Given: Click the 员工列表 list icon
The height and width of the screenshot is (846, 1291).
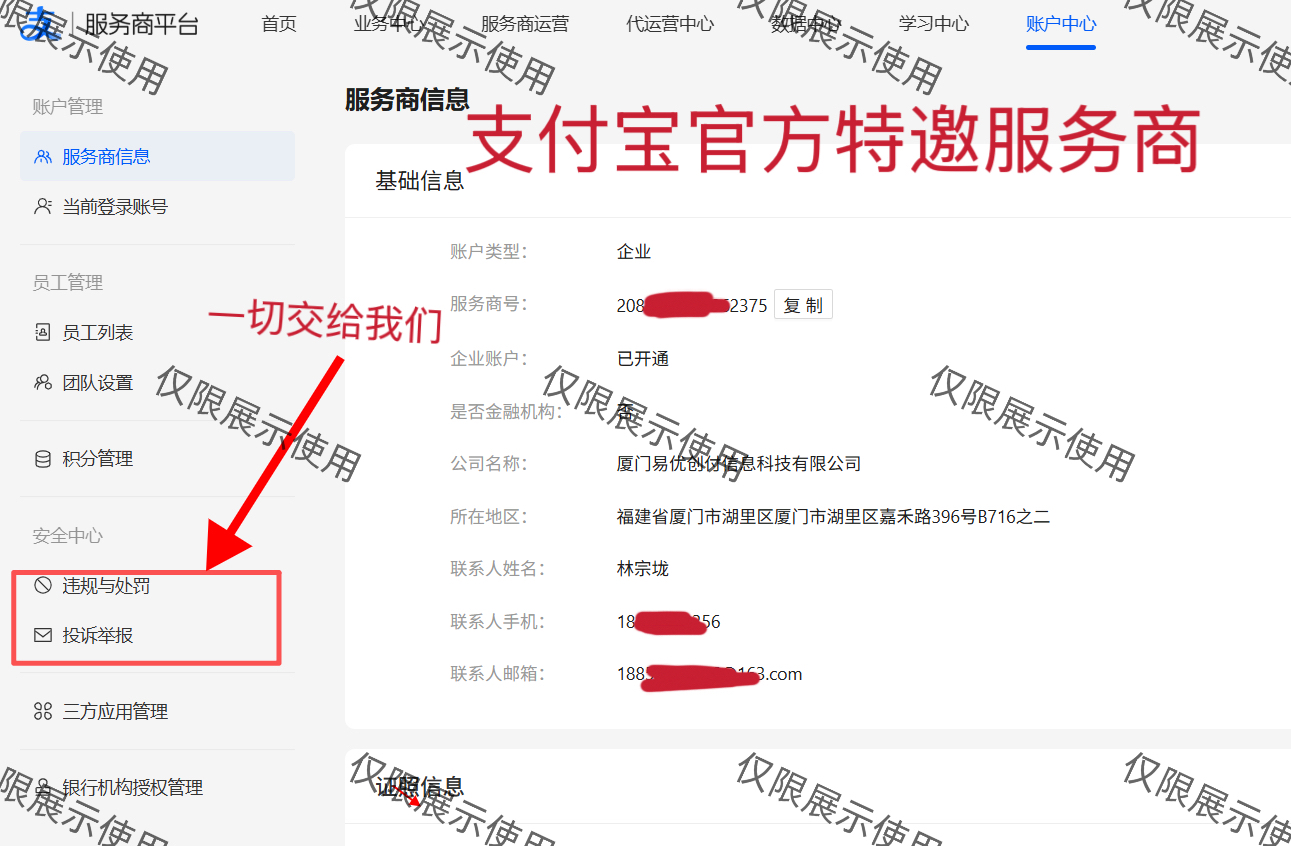Looking at the screenshot, I should click(43, 331).
